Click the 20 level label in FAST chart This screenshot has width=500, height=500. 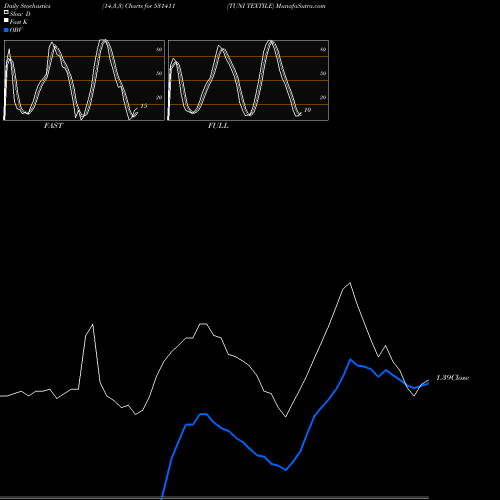[x=159, y=97]
